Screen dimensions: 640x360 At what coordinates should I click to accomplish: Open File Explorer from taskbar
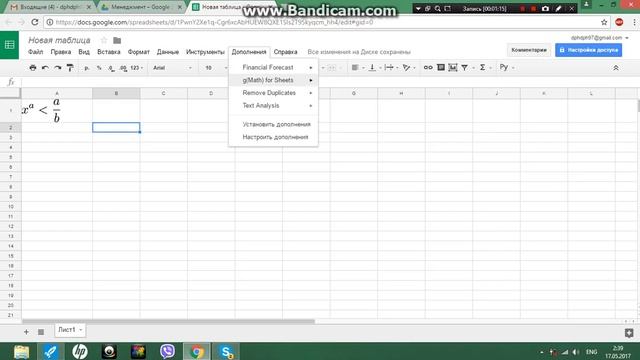point(21,351)
